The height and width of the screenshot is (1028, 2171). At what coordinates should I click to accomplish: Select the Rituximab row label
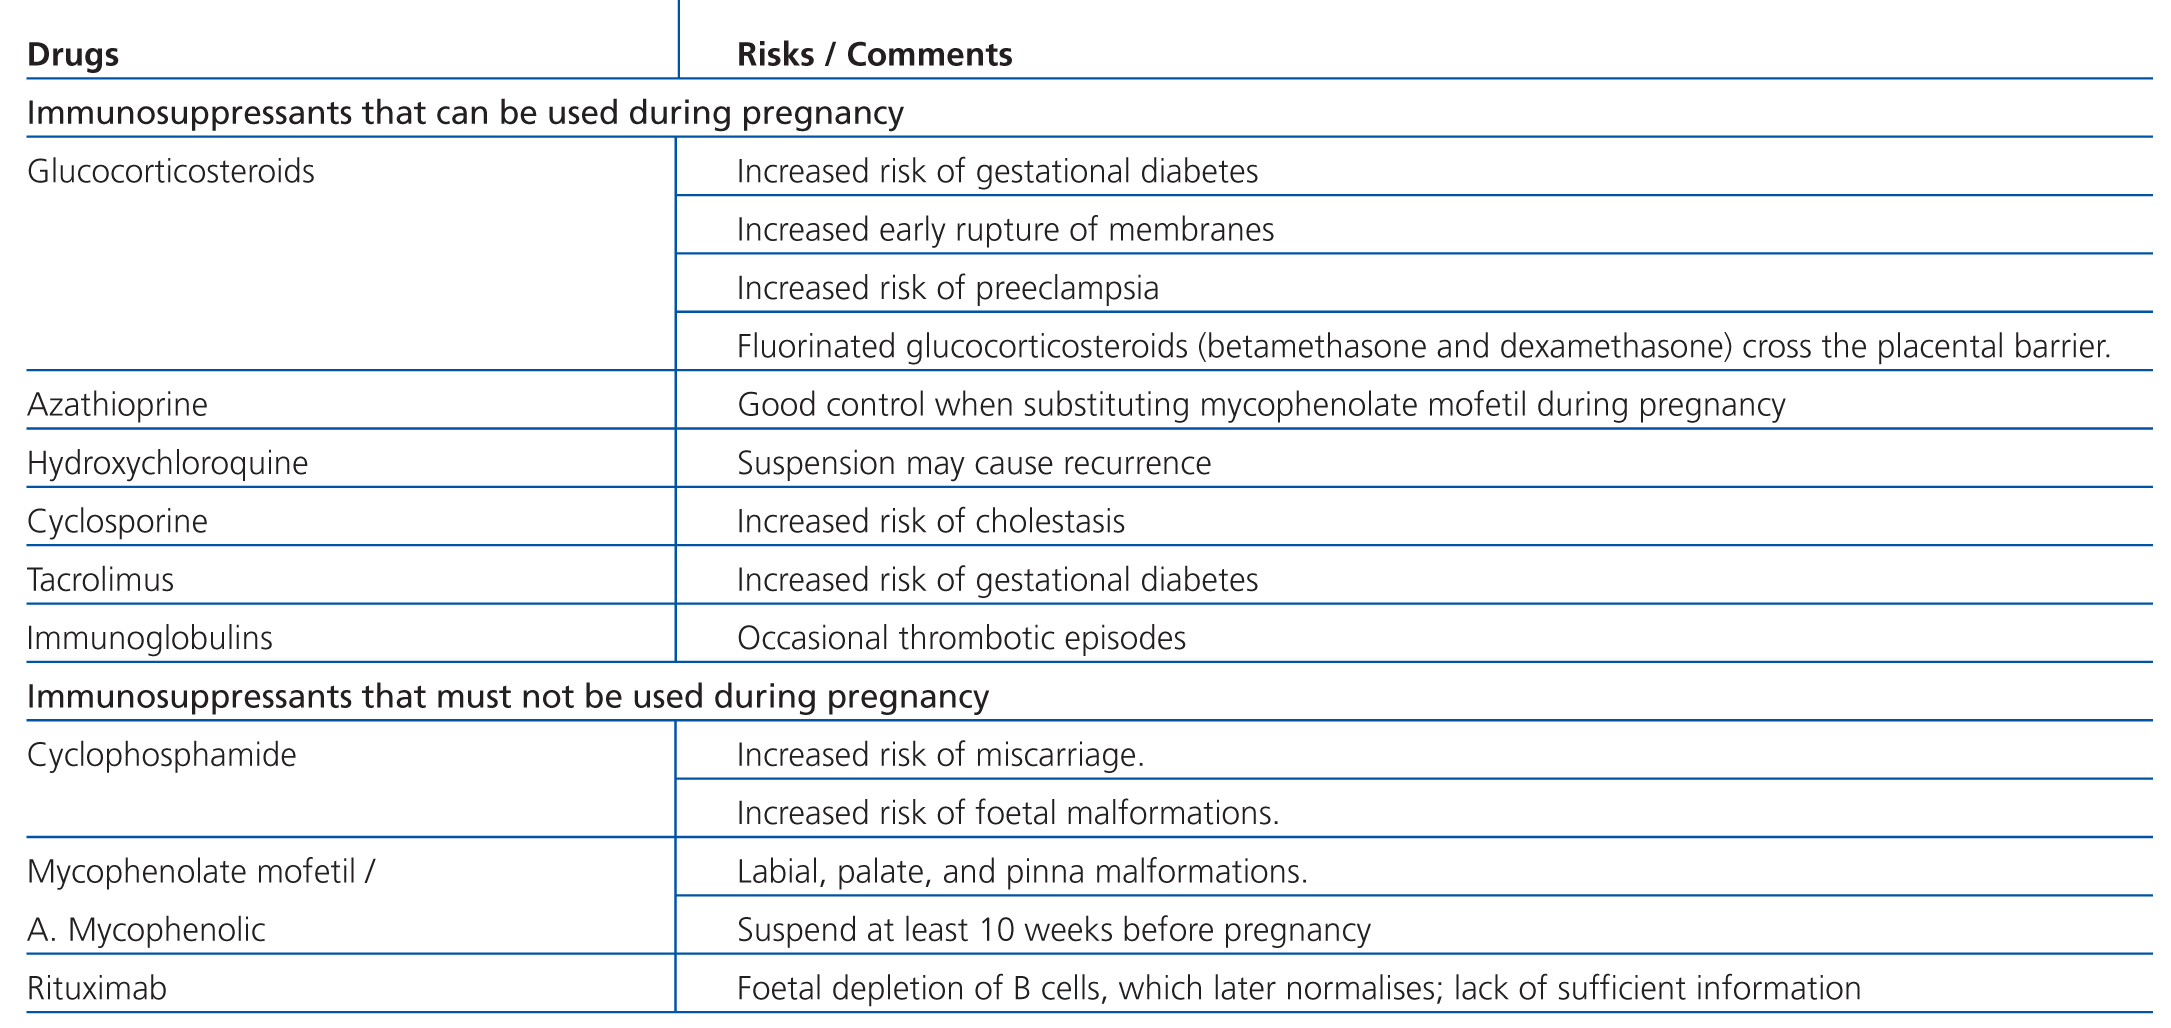coord(97,988)
